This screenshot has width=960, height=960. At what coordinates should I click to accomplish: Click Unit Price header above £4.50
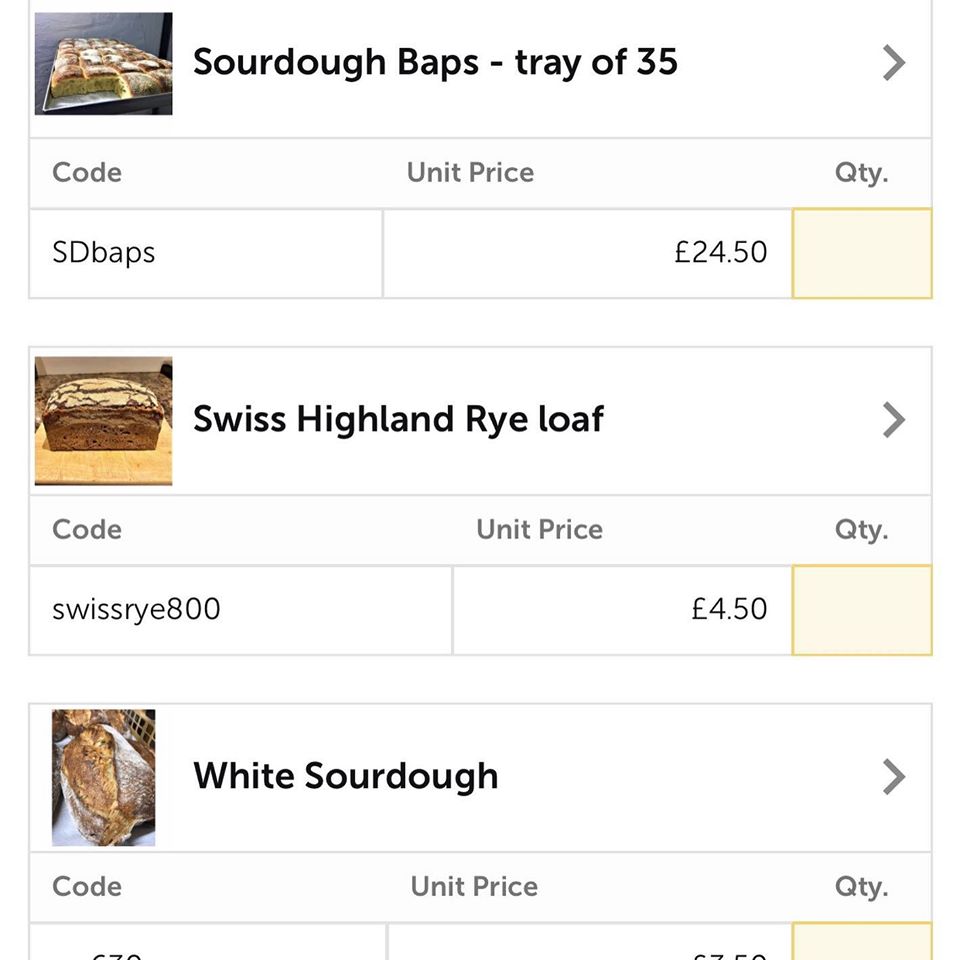pos(539,530)
